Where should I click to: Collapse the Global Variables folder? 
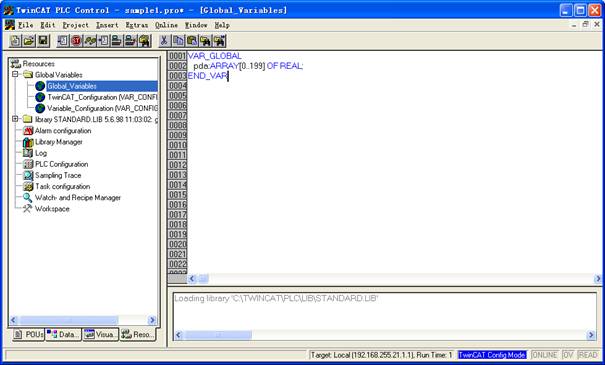click(x=15, y=74)
